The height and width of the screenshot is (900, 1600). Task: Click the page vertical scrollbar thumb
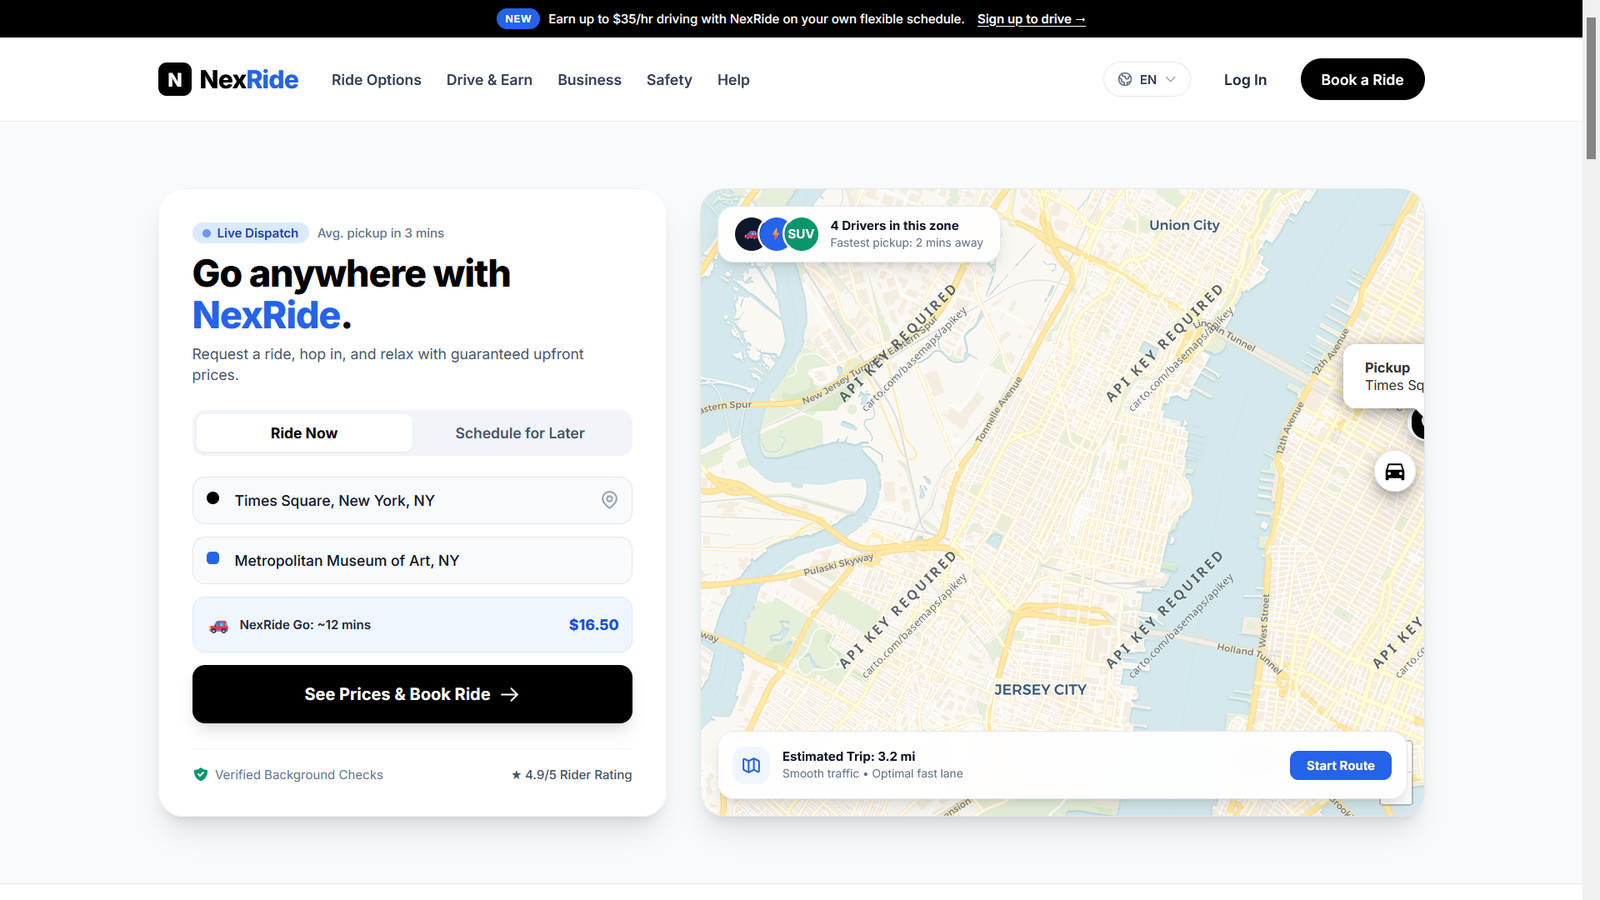[1591, 87]
